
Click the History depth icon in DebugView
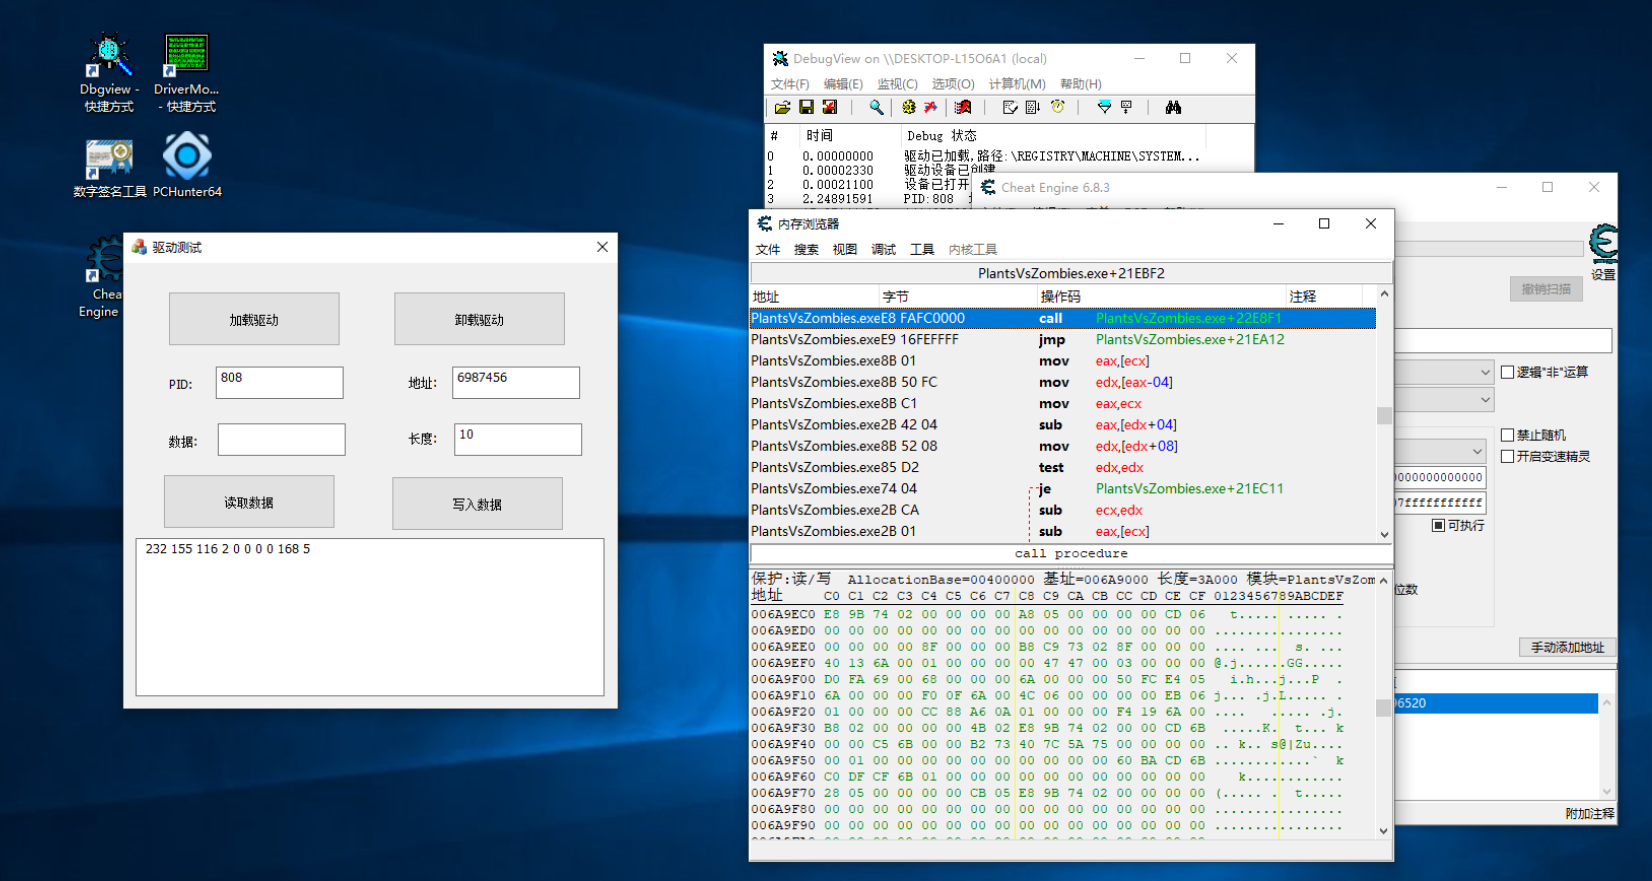click(x=1127, y=107)
